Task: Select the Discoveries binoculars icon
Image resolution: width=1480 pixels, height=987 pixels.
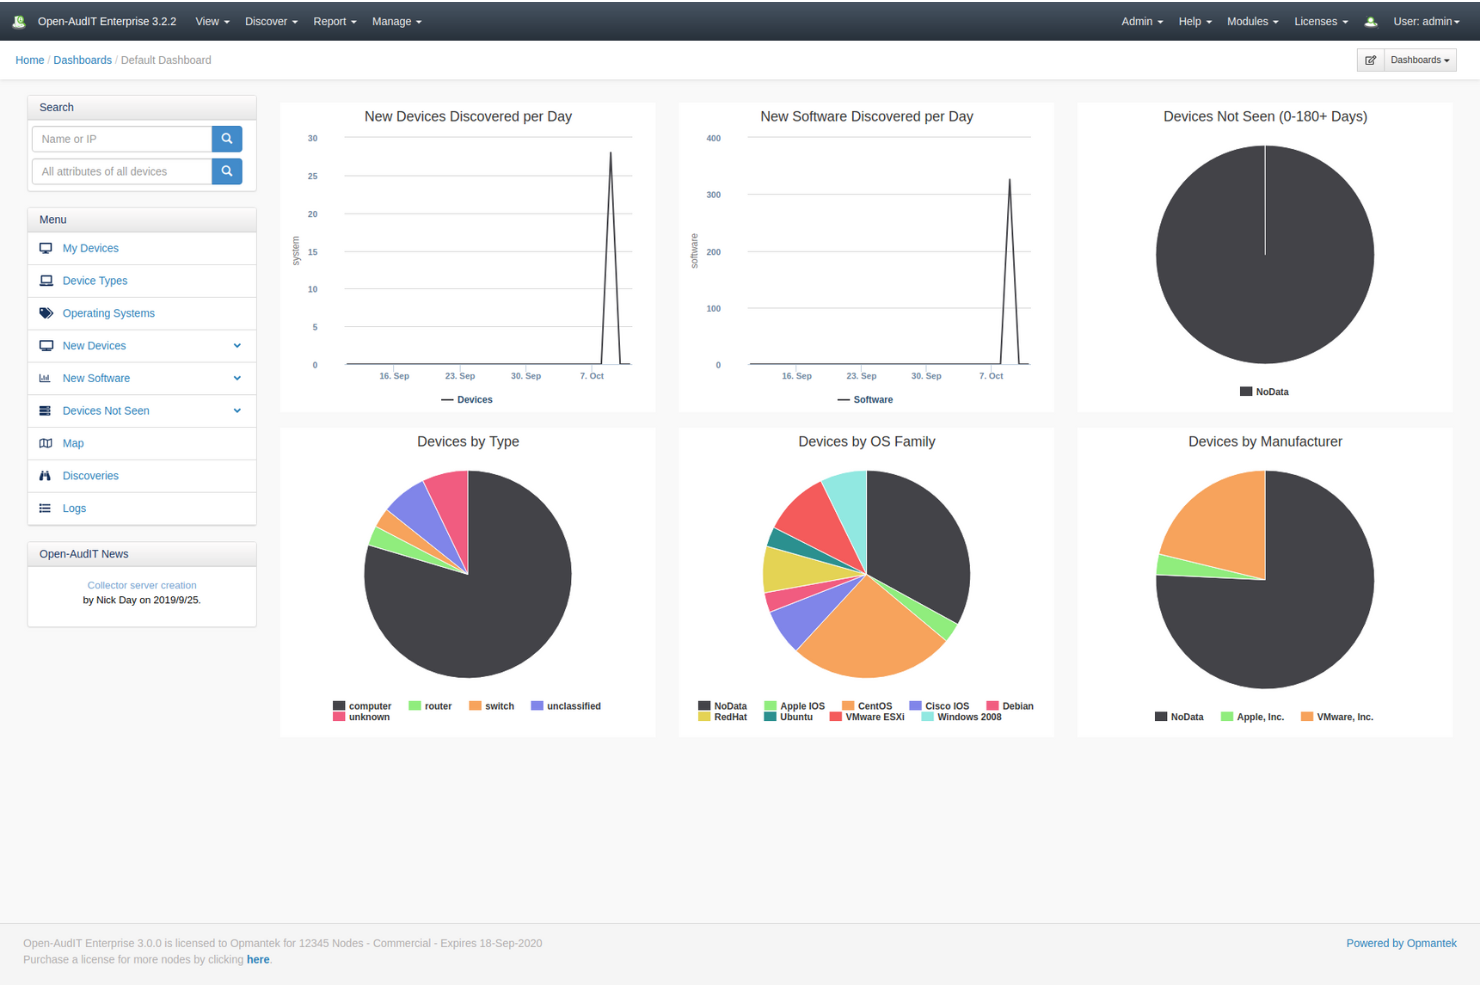Action: point(45,475)
